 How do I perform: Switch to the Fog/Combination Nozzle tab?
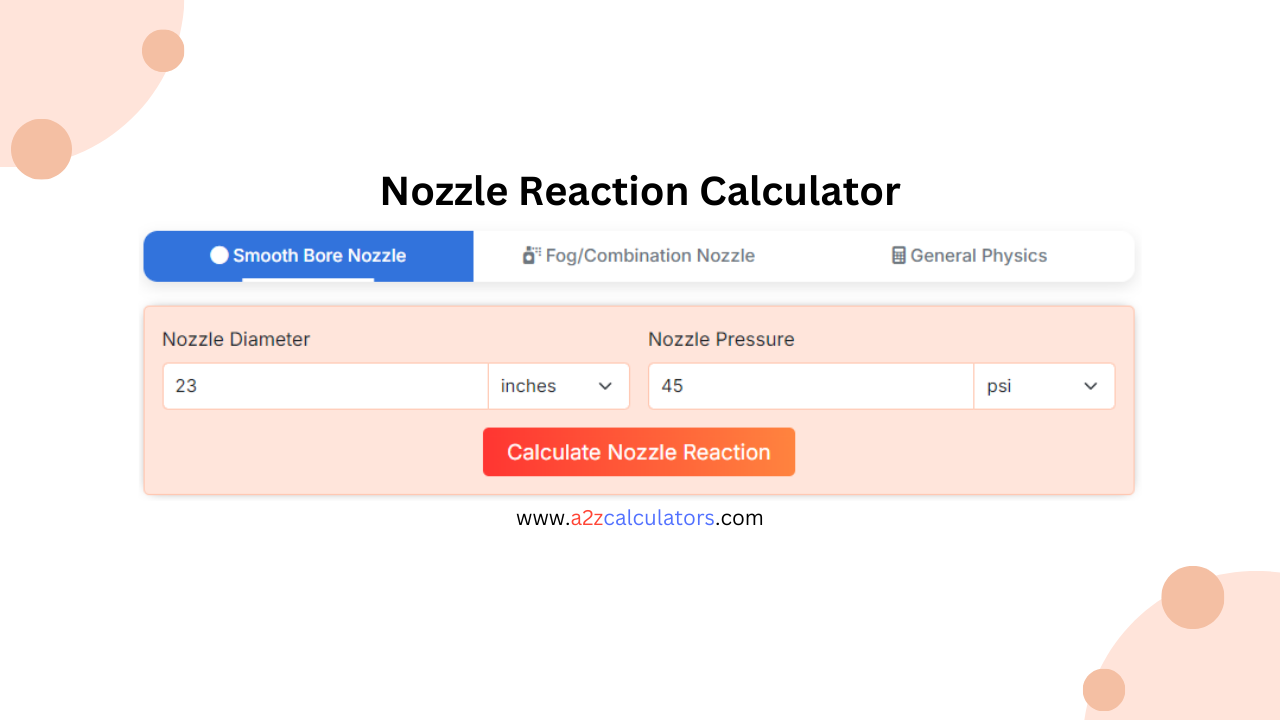click(640, 255)
